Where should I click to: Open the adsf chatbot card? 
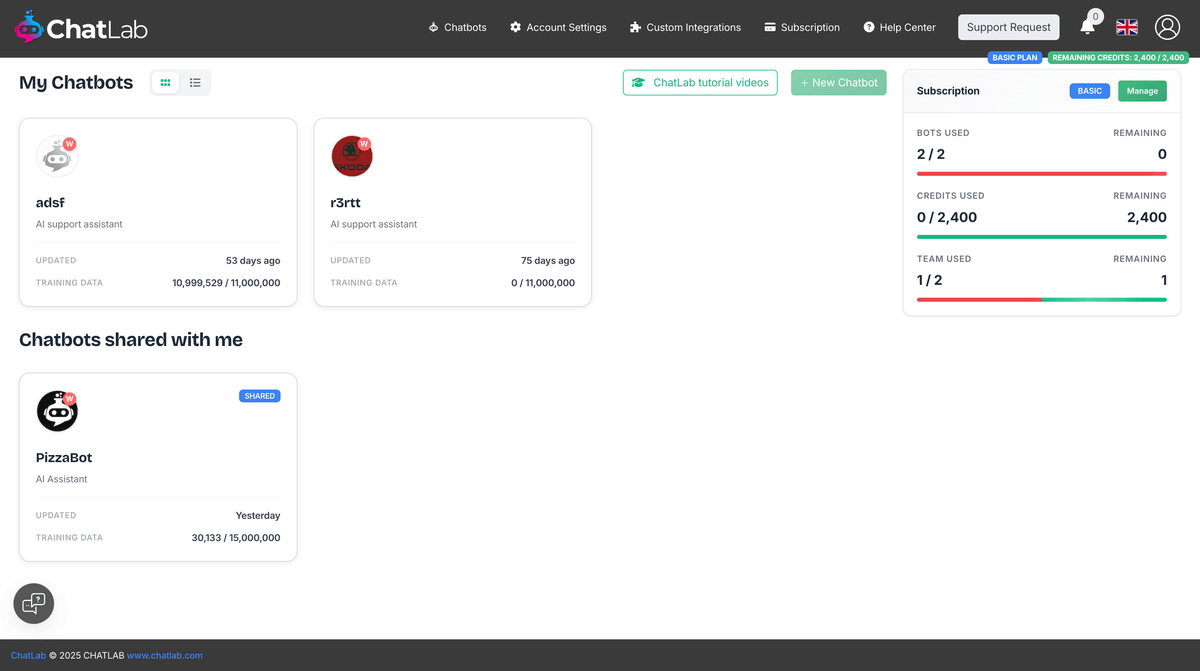coord(157,210)
